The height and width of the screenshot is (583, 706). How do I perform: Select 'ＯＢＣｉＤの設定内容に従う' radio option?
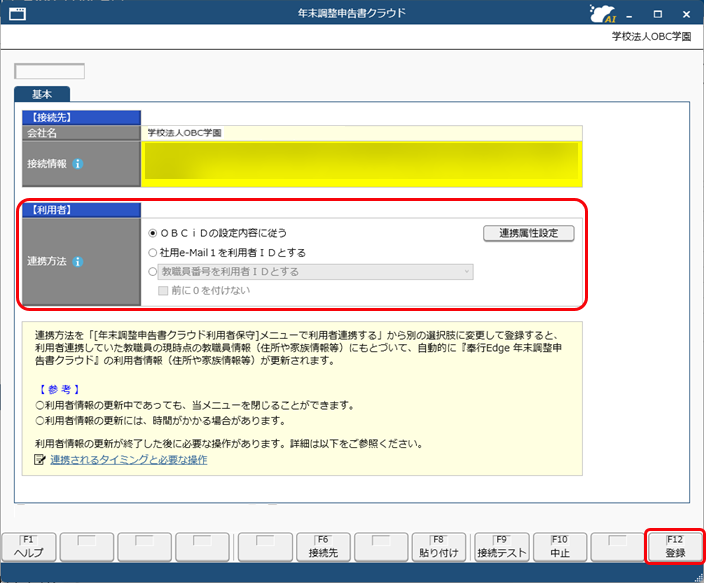pos(153,233)
